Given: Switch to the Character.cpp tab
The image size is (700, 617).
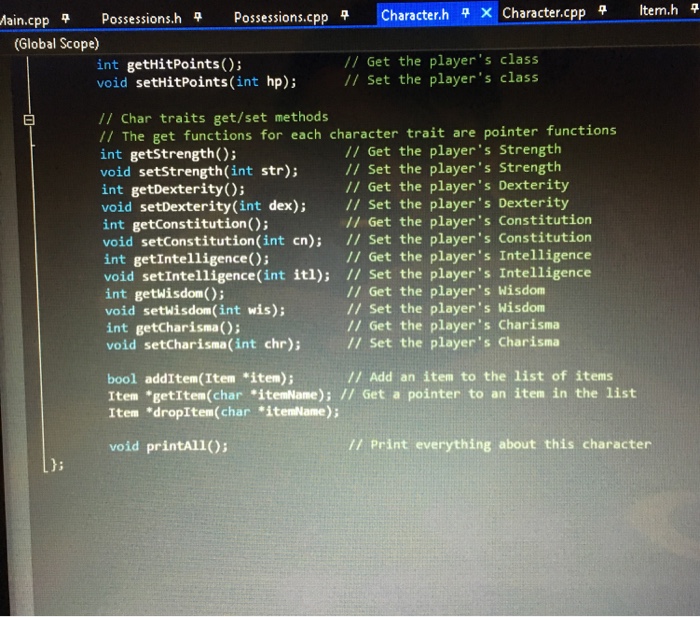Looking at the screenshot, I should point(543,13).
